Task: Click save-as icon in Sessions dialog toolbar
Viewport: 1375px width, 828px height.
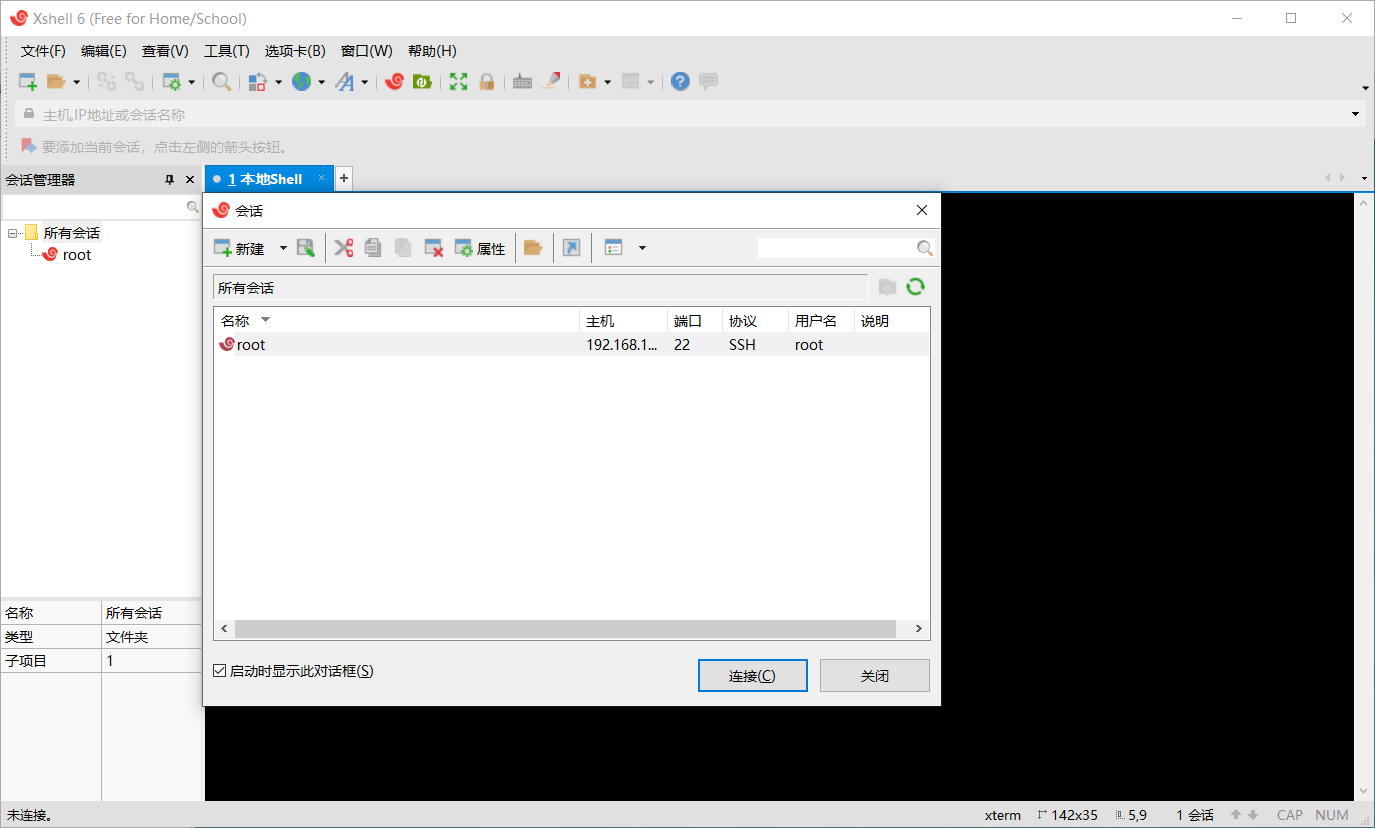Action: coord(306,248)
